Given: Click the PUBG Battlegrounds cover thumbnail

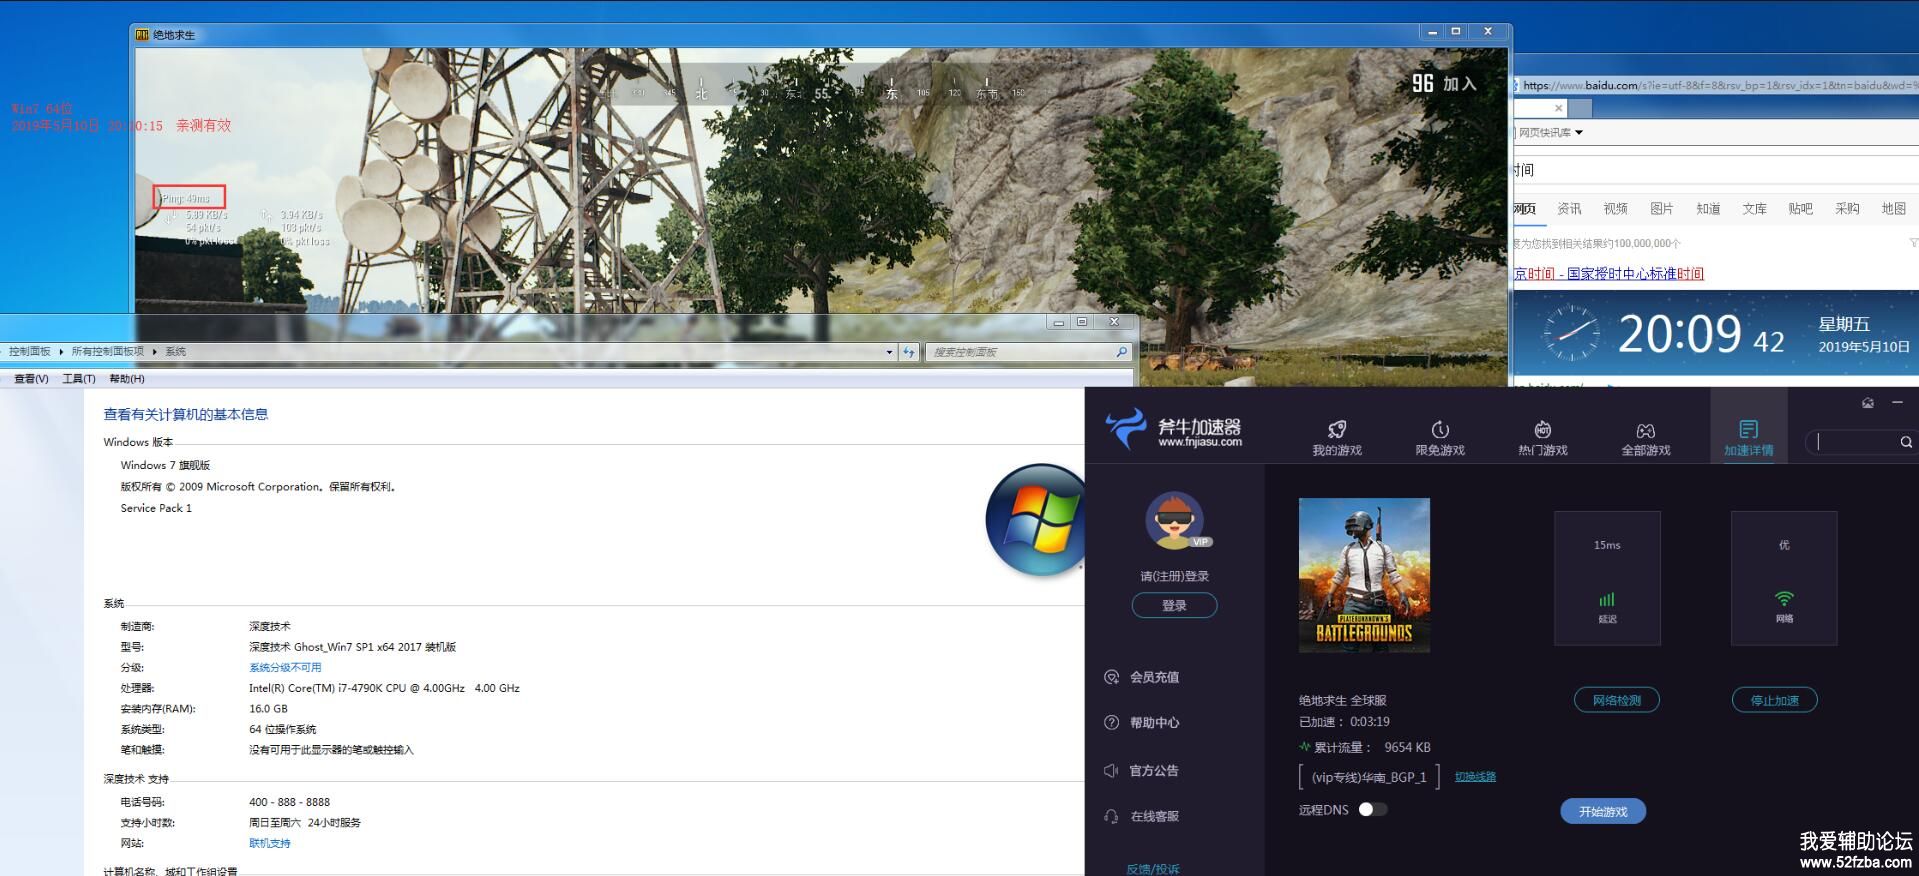Looking at the screenshot, I should (1364, 575).
